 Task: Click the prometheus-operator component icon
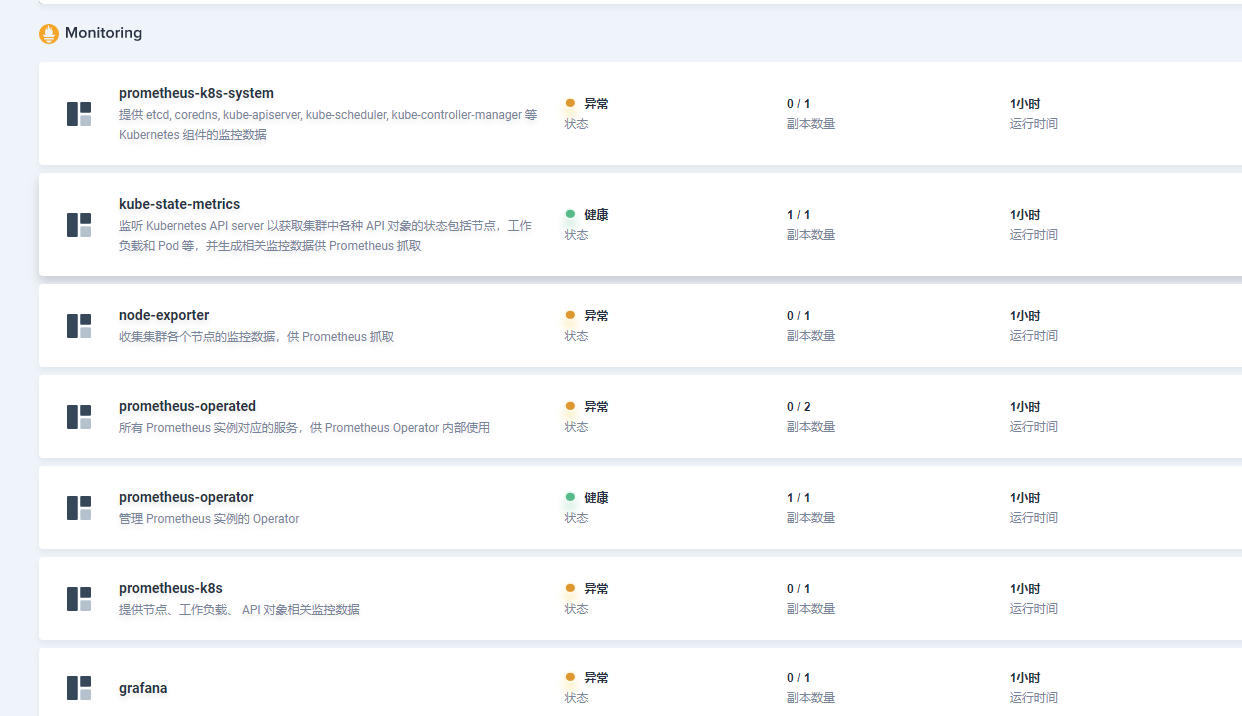[79, 508]
